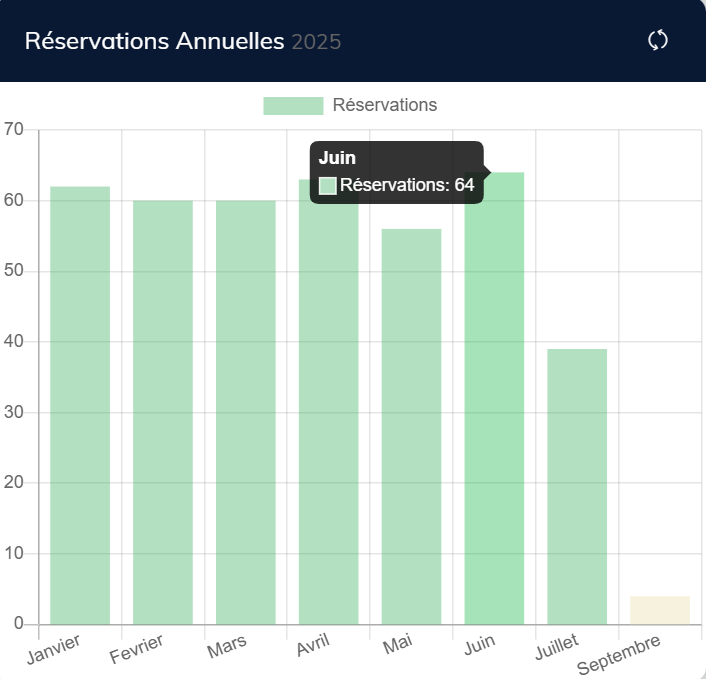Click the Juillet x-axis label
The image size is (706, 679).
click(556, 647)
